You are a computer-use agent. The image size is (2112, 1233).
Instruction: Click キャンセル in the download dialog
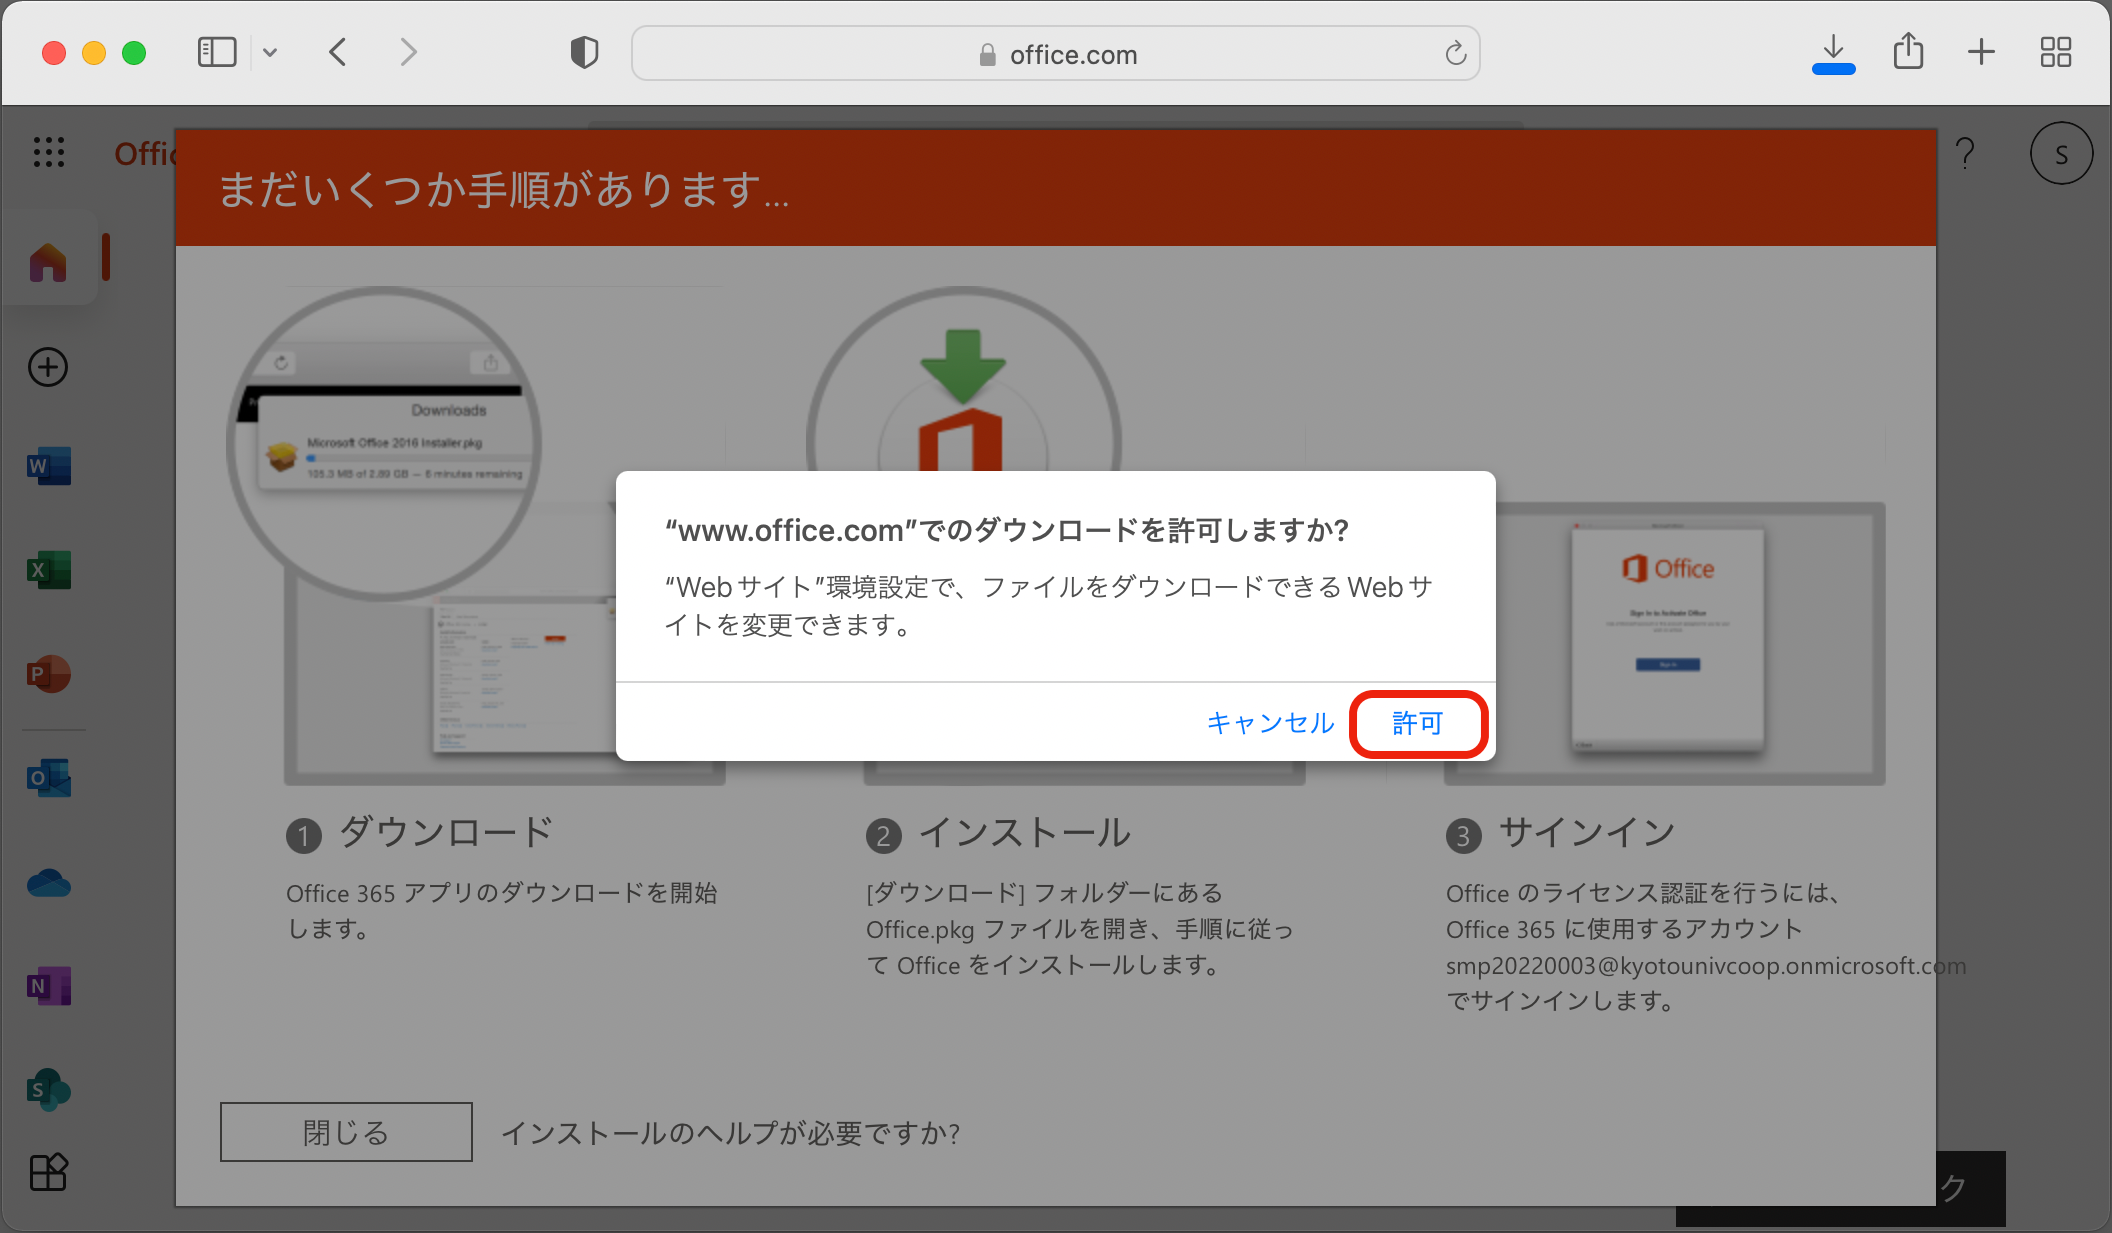pos(1270,723)
